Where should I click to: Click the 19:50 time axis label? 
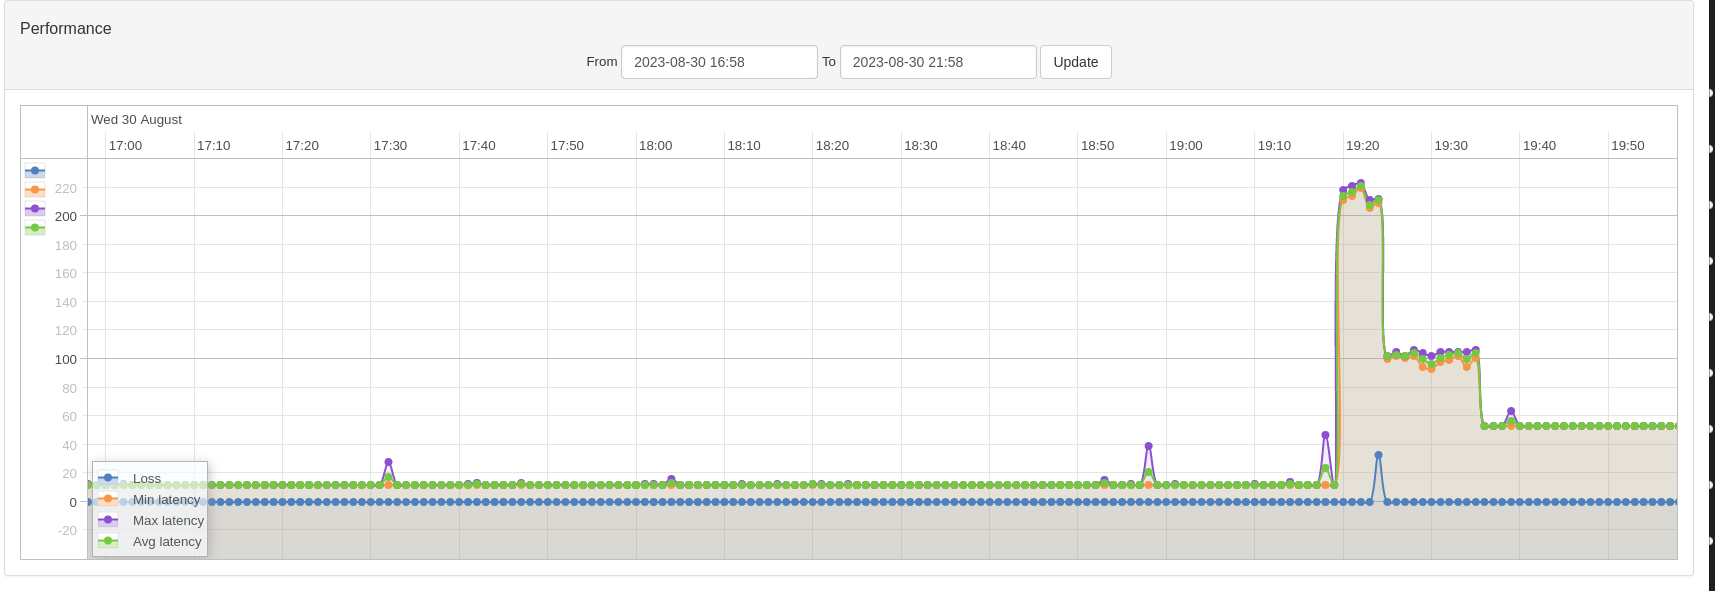point(1627,145)
